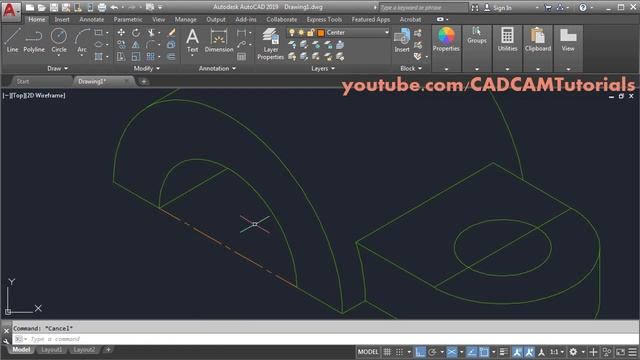Screen dimensions: 640x360
Task: Click the Insert block icon
Action: point(402,40)
